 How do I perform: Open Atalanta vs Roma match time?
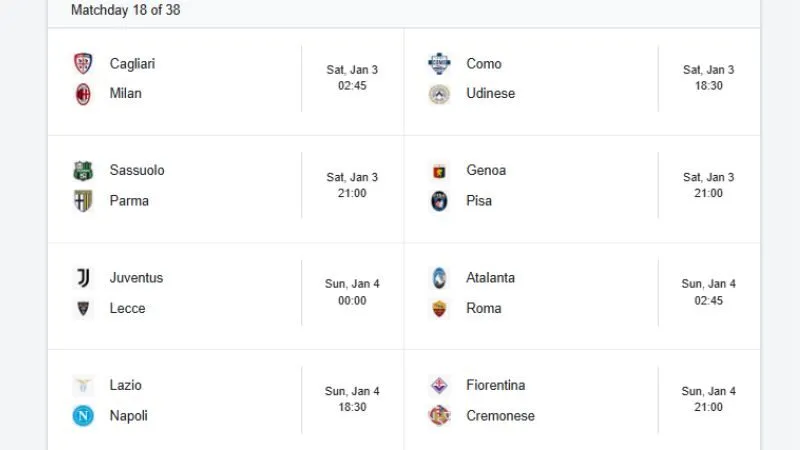coord(709,292)
